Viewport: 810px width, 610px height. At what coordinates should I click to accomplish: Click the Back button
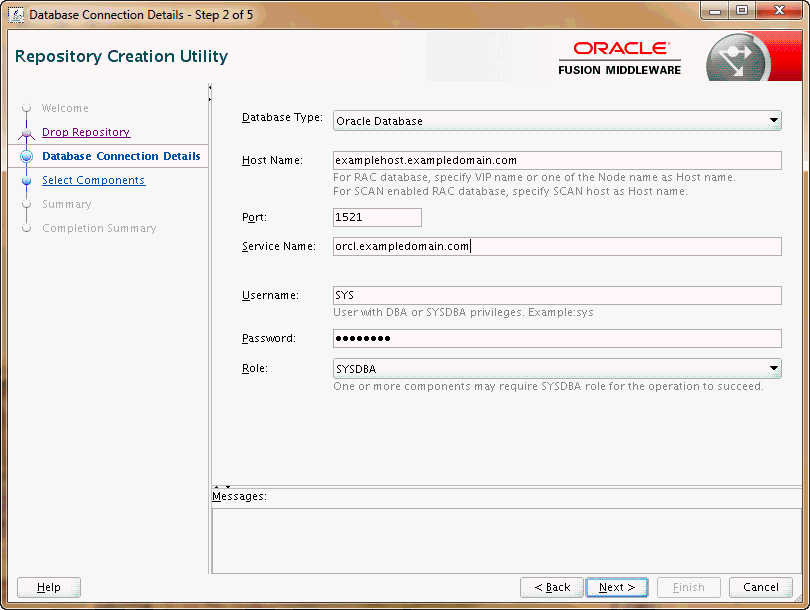point(552,587)
